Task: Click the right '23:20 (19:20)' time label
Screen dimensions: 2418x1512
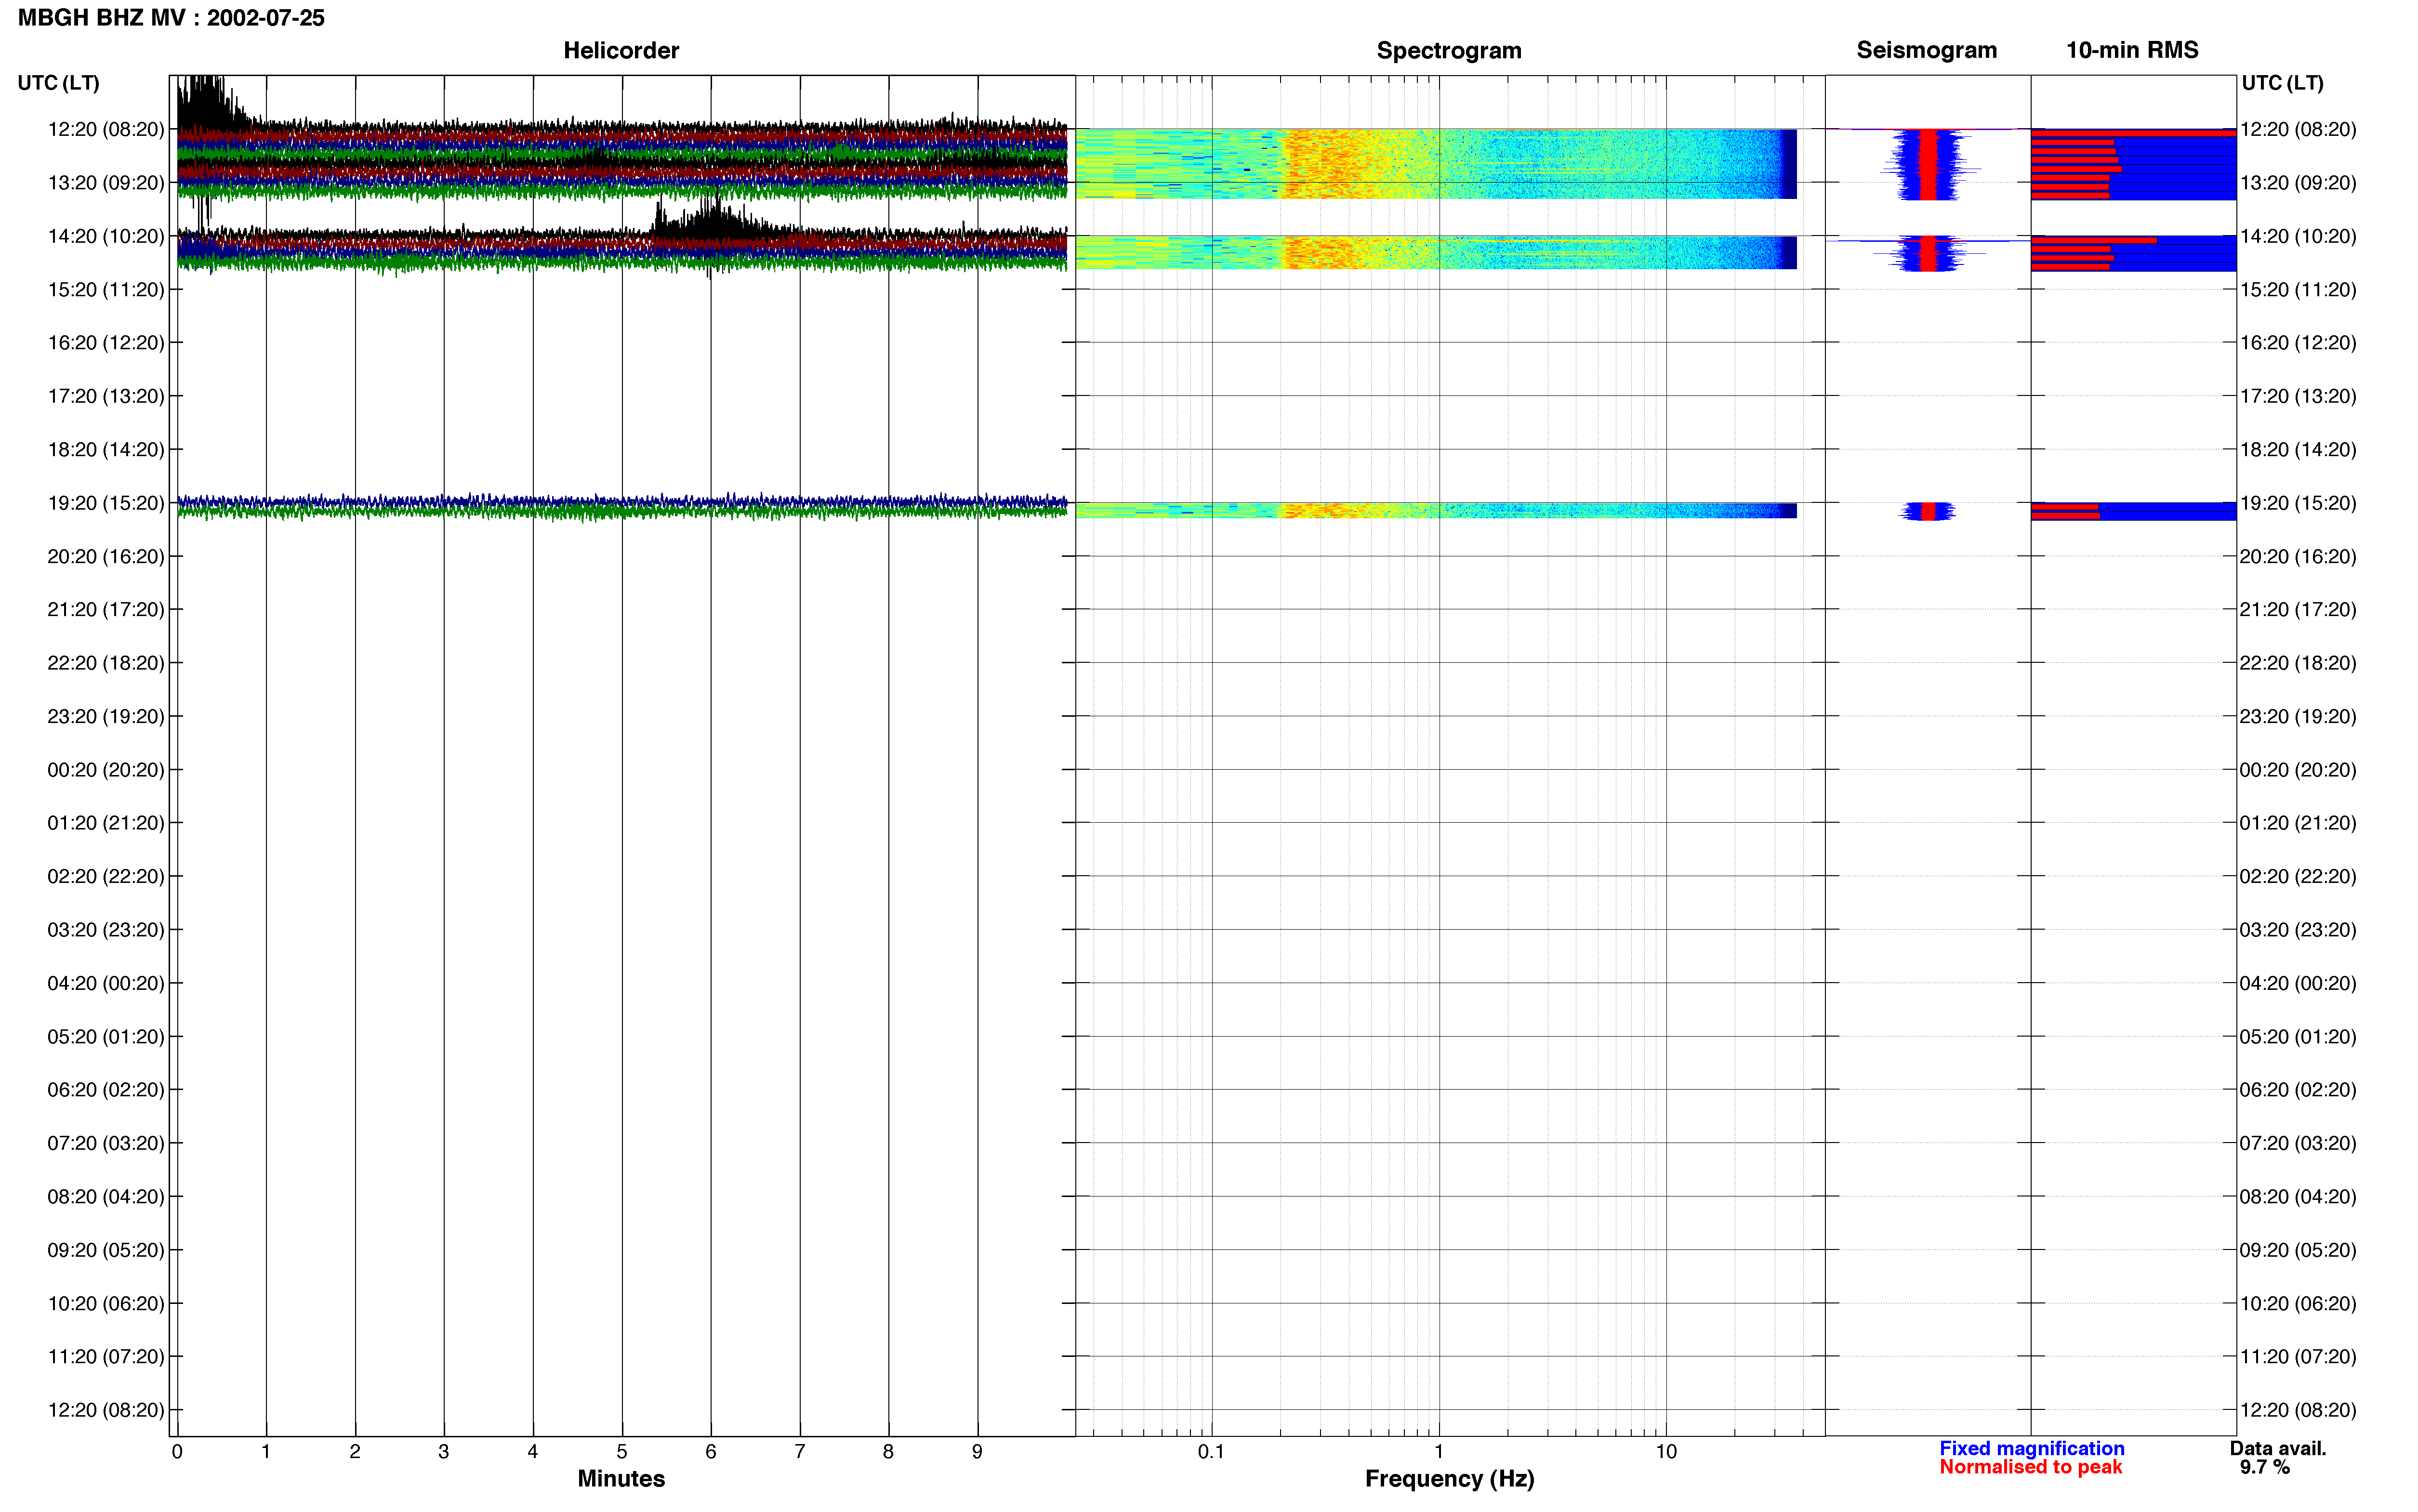Action: click(2298, 716)
